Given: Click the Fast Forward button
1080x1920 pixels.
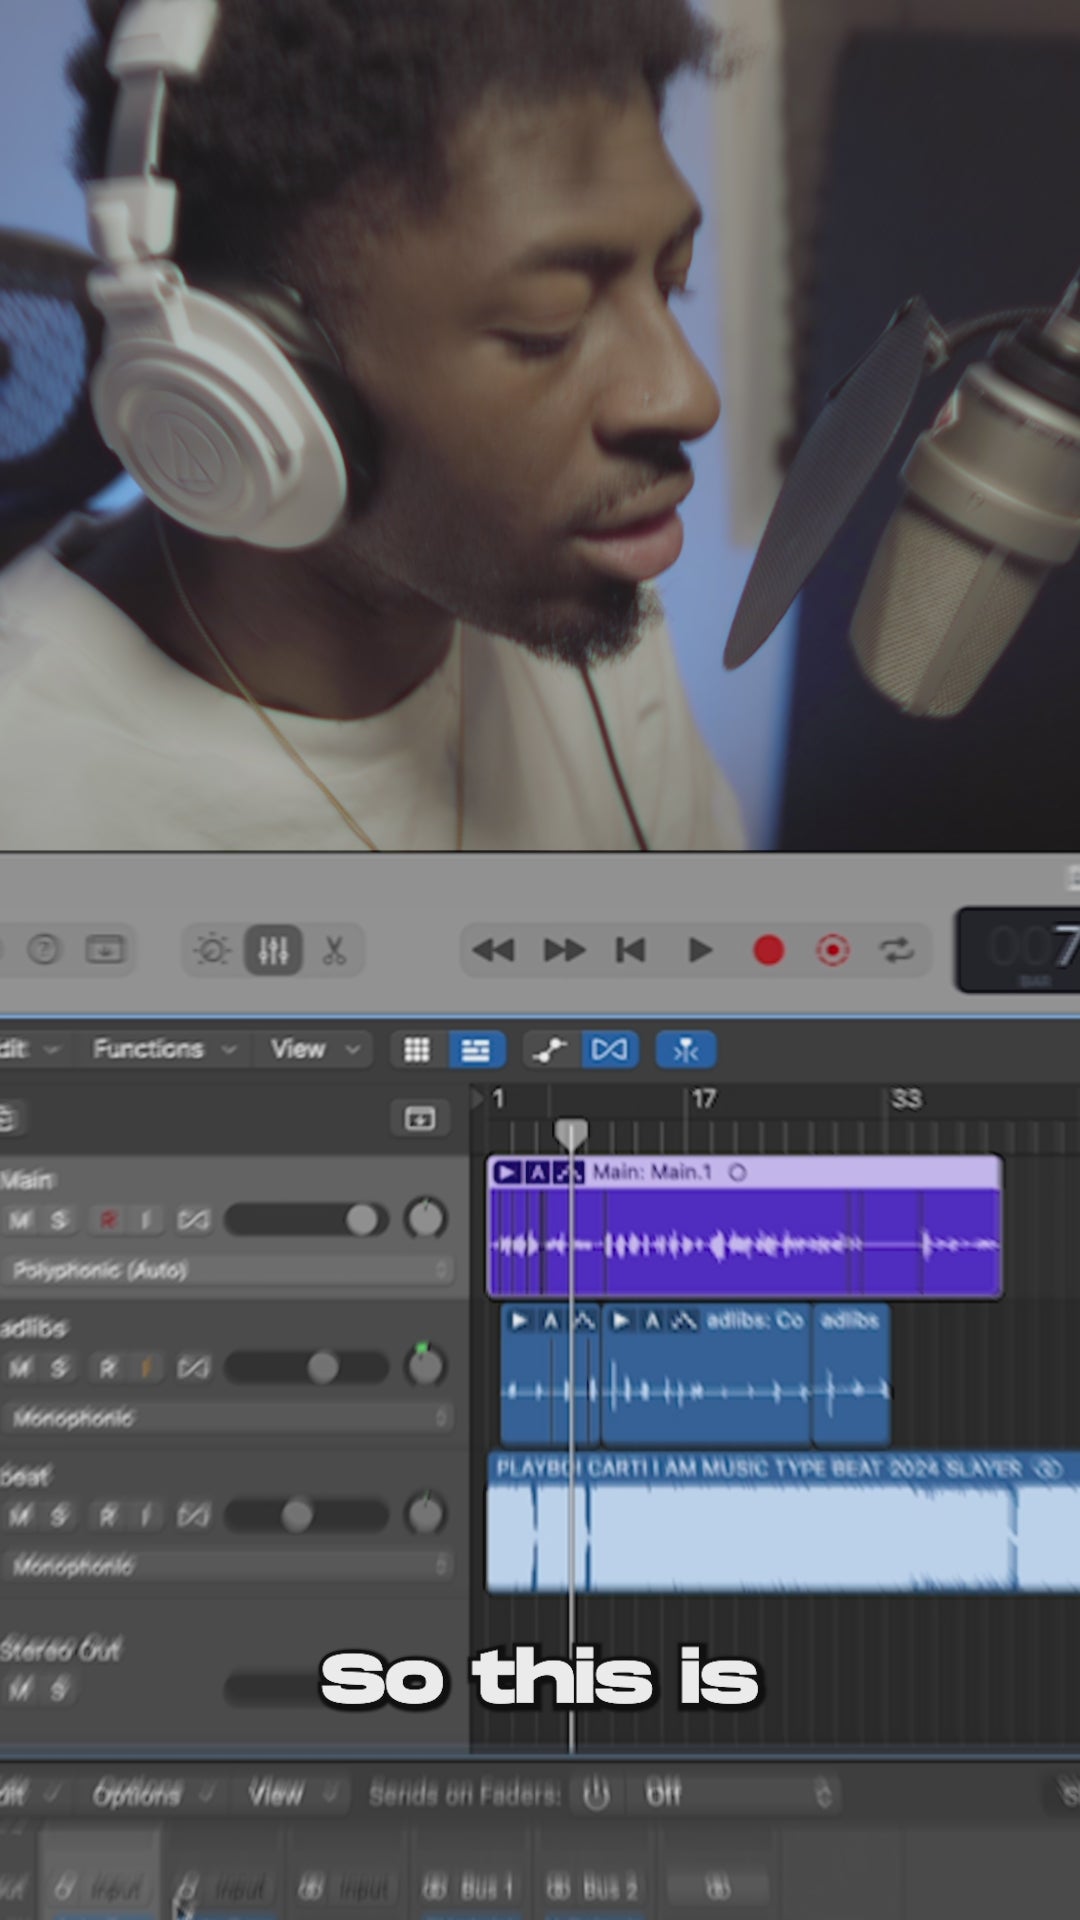Looking at the screenshot, I should 564,950.
